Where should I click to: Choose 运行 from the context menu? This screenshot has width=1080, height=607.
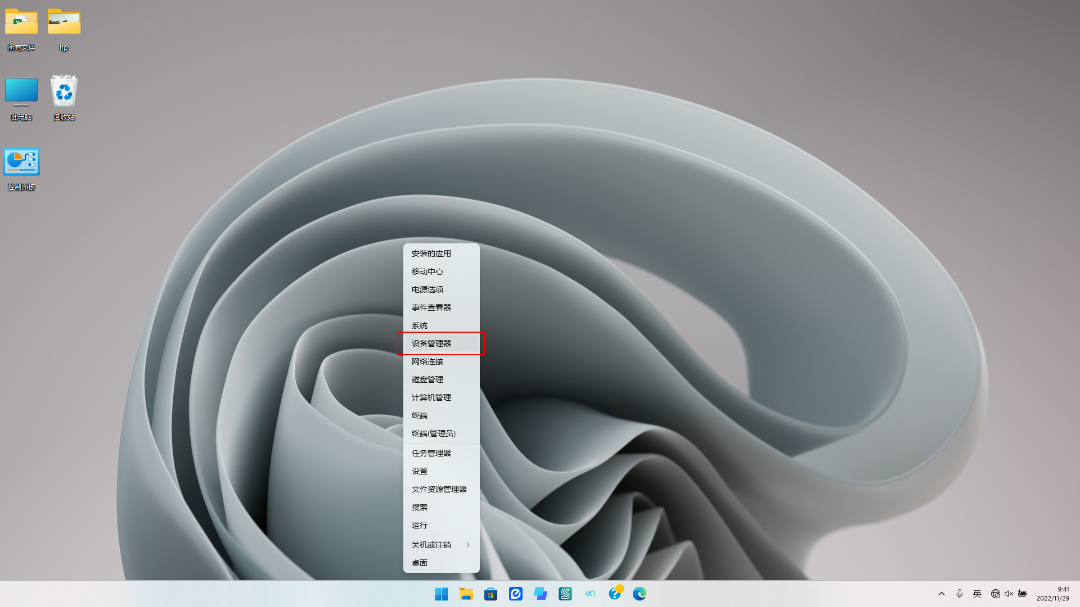(x=441, y=525)
